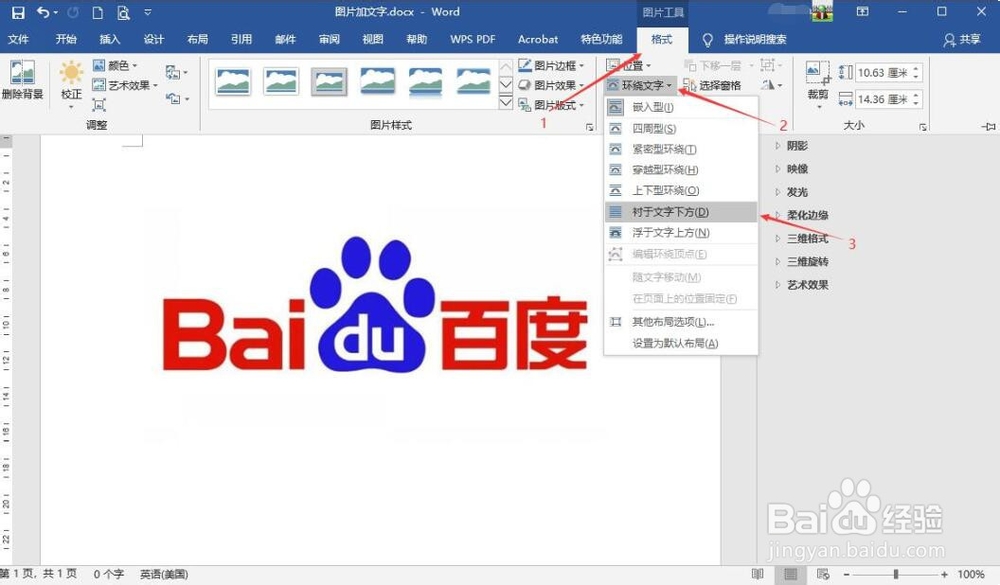Click the zoom in plus button
Image resolution: width=1000 pixels, height=585 pixels.
click(944, 574)
